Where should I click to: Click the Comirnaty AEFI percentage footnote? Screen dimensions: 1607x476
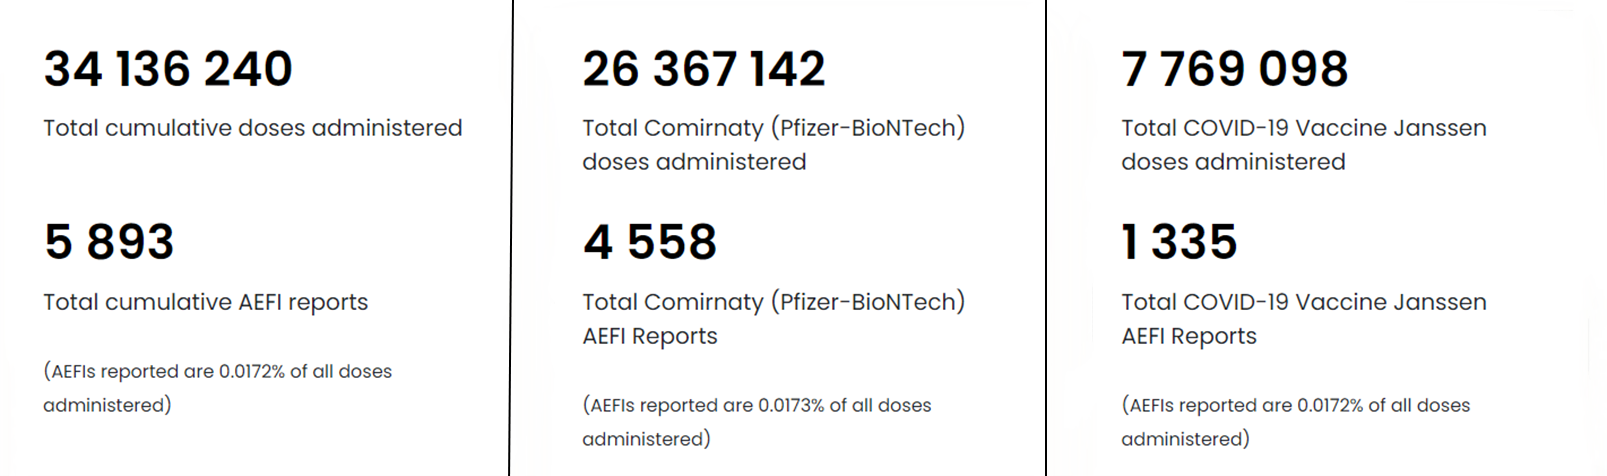coord(756,422)
